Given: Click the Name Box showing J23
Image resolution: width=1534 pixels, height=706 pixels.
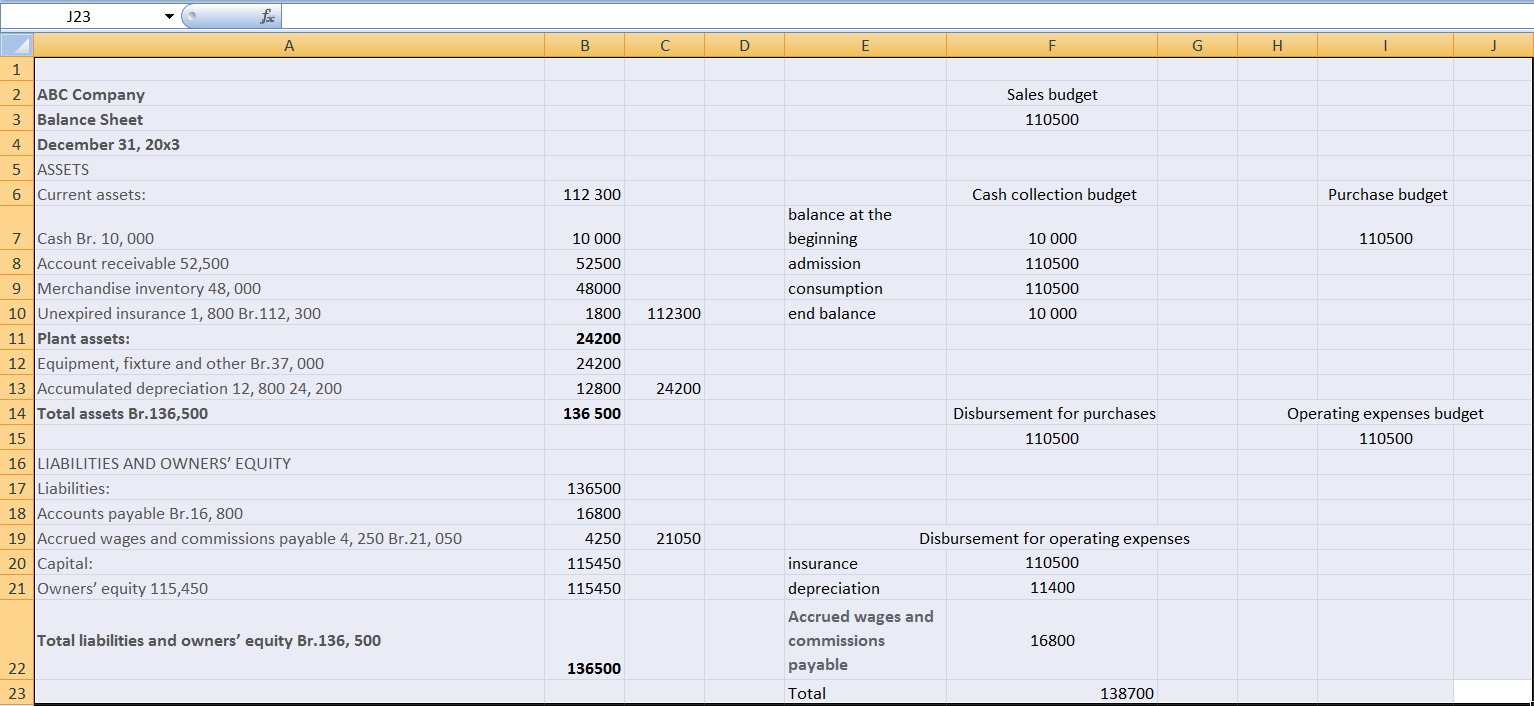Looking at the screenshot, I should pyautogui.click(x=80, y=17).
